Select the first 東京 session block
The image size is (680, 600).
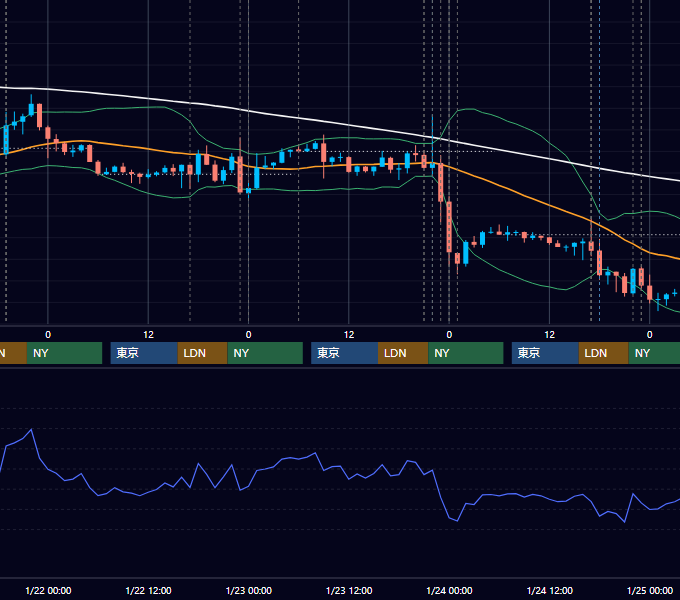coord(144,353)
